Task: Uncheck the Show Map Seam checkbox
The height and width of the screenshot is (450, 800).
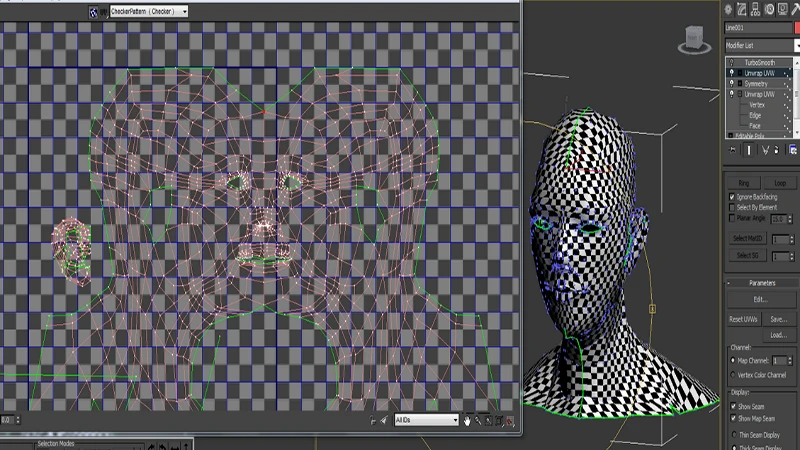Action: [732, 417]
